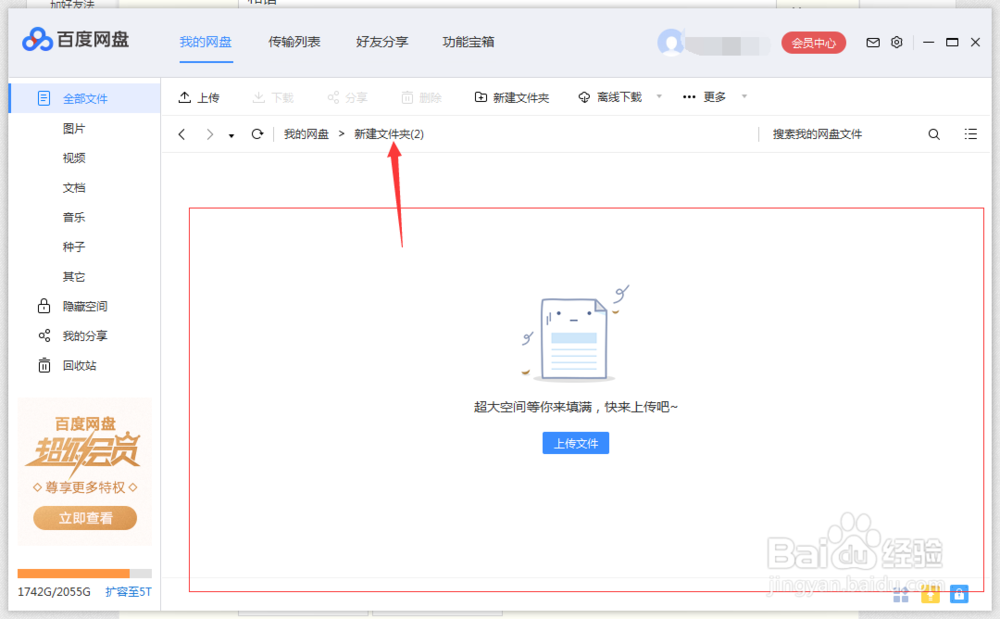Click the 上传文件 upload button

point(575,443)
